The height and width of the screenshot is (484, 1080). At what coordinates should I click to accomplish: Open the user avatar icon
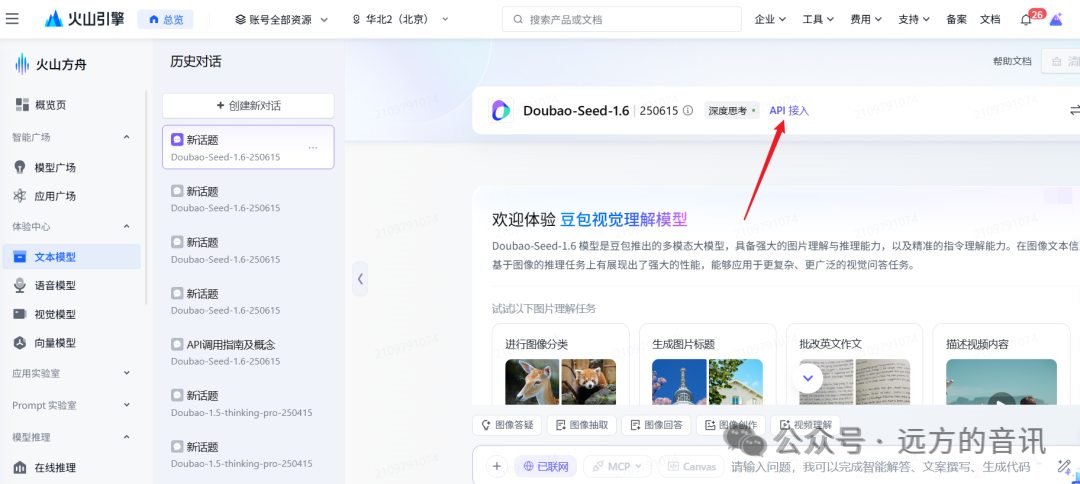(1056, 19)
